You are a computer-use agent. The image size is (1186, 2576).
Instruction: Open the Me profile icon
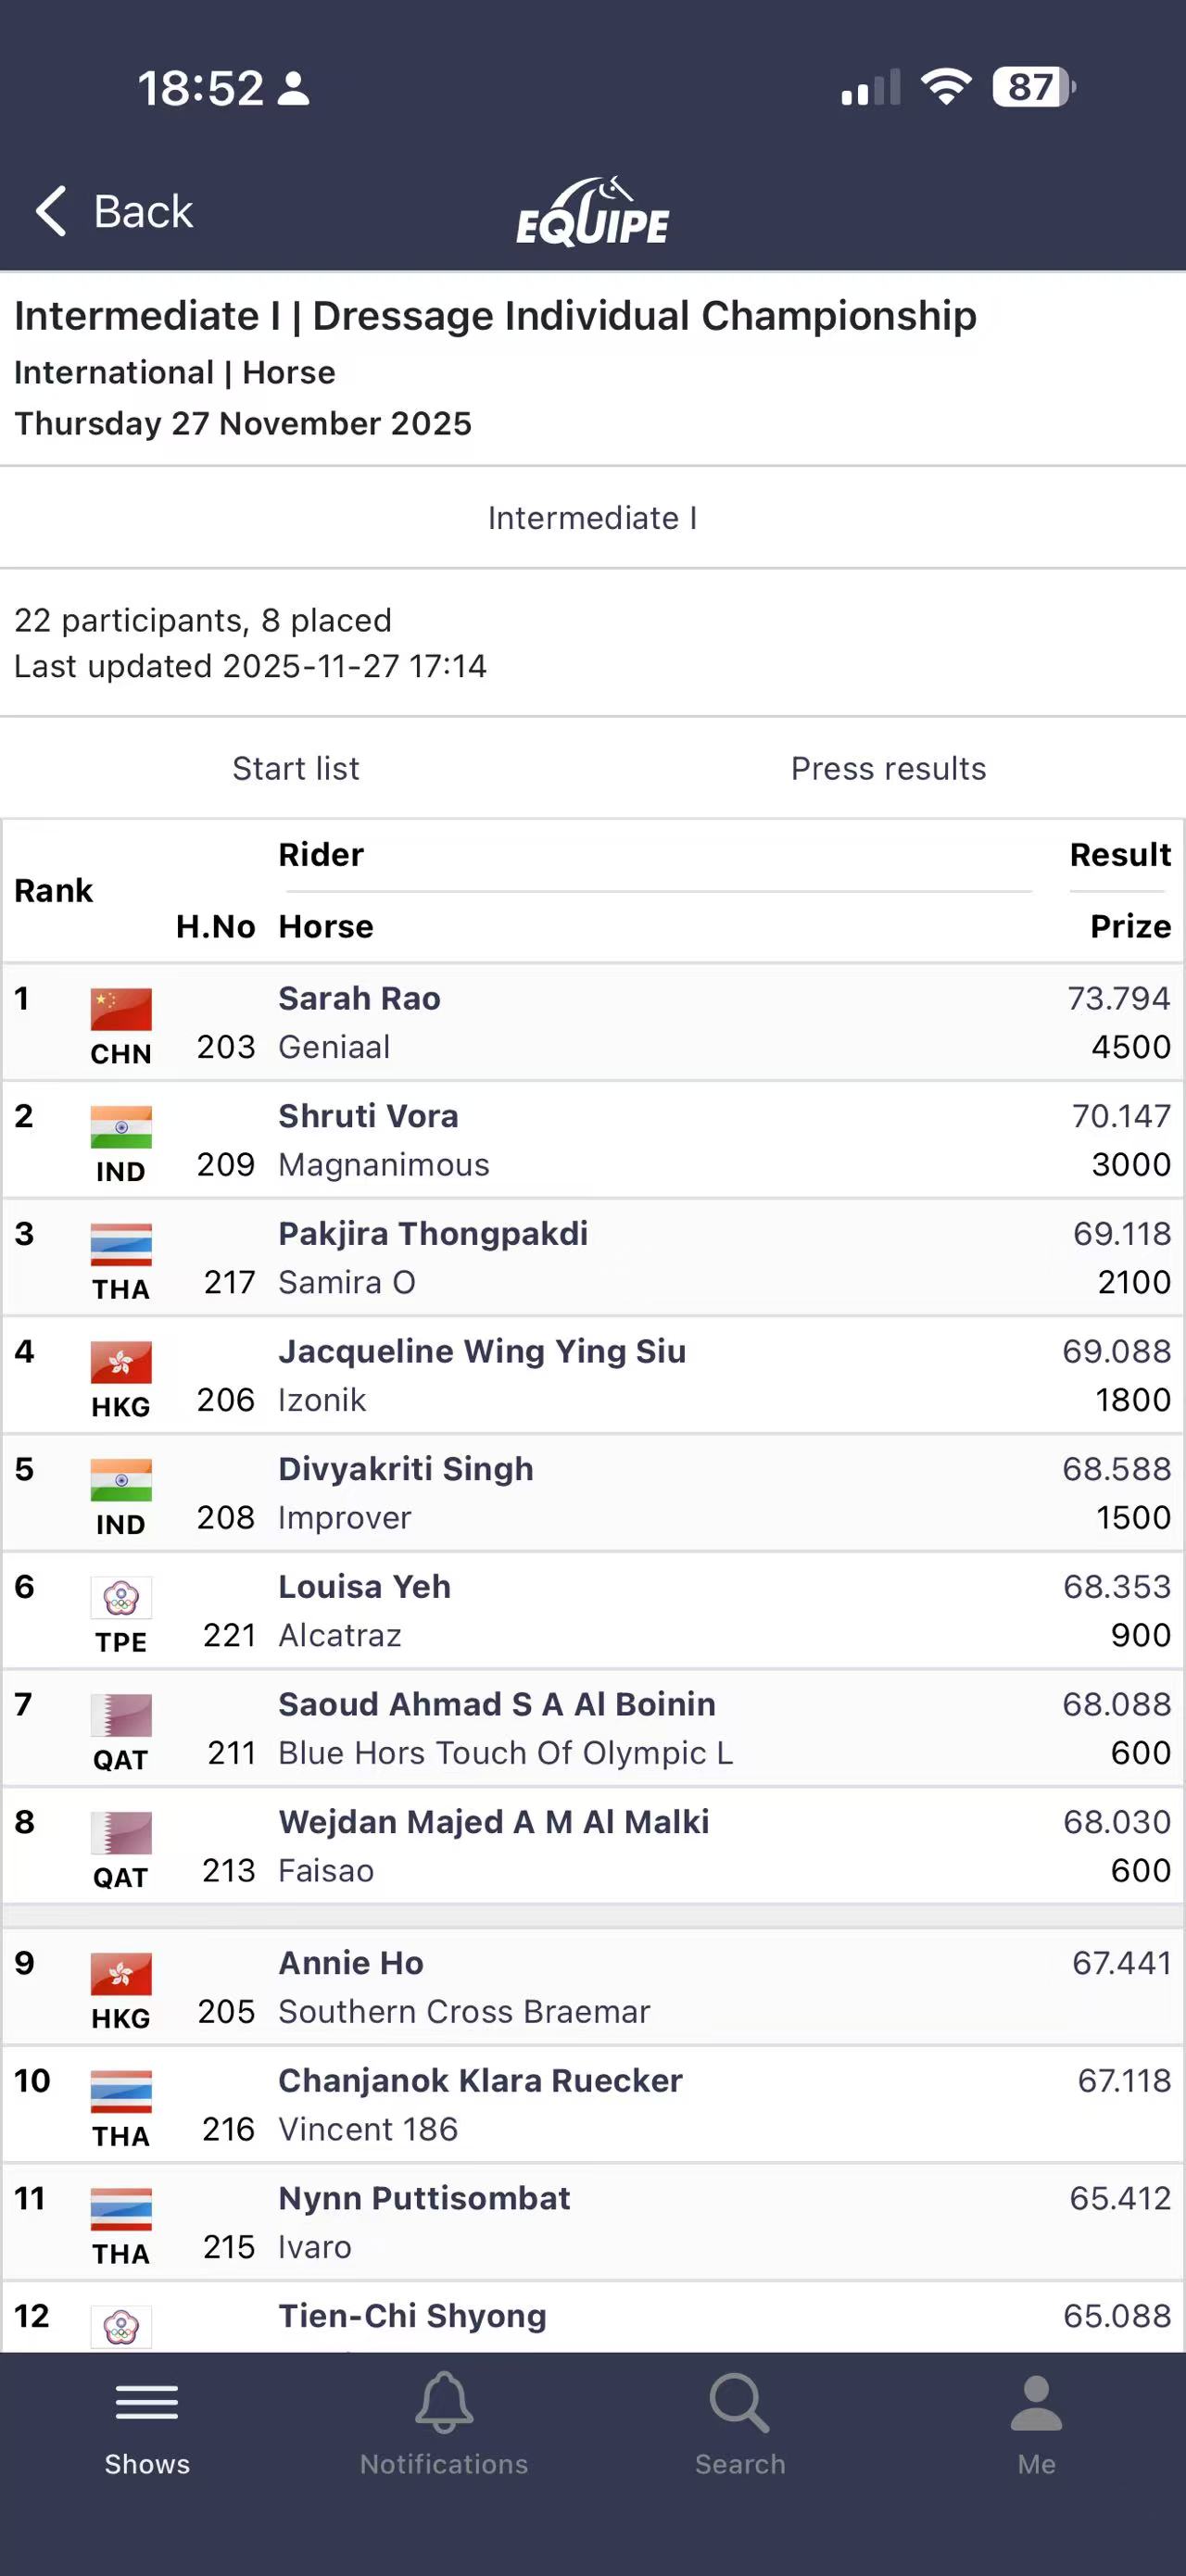(x=1036, y=2401)
